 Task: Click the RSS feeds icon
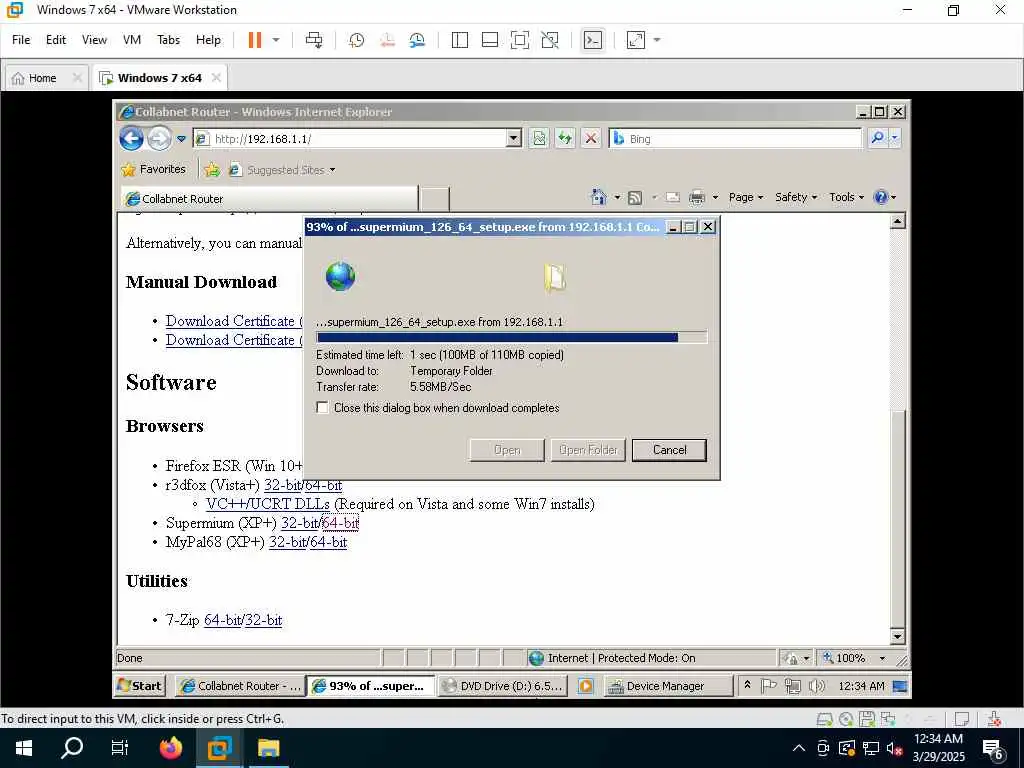pyautogui.click(x=635, y=197)
